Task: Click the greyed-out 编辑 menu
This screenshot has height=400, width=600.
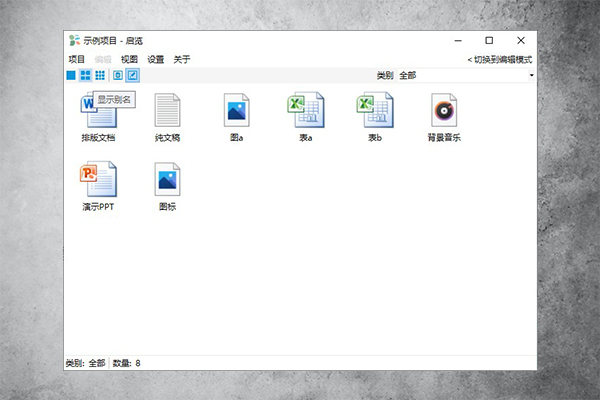Action: tap(103, 59)
